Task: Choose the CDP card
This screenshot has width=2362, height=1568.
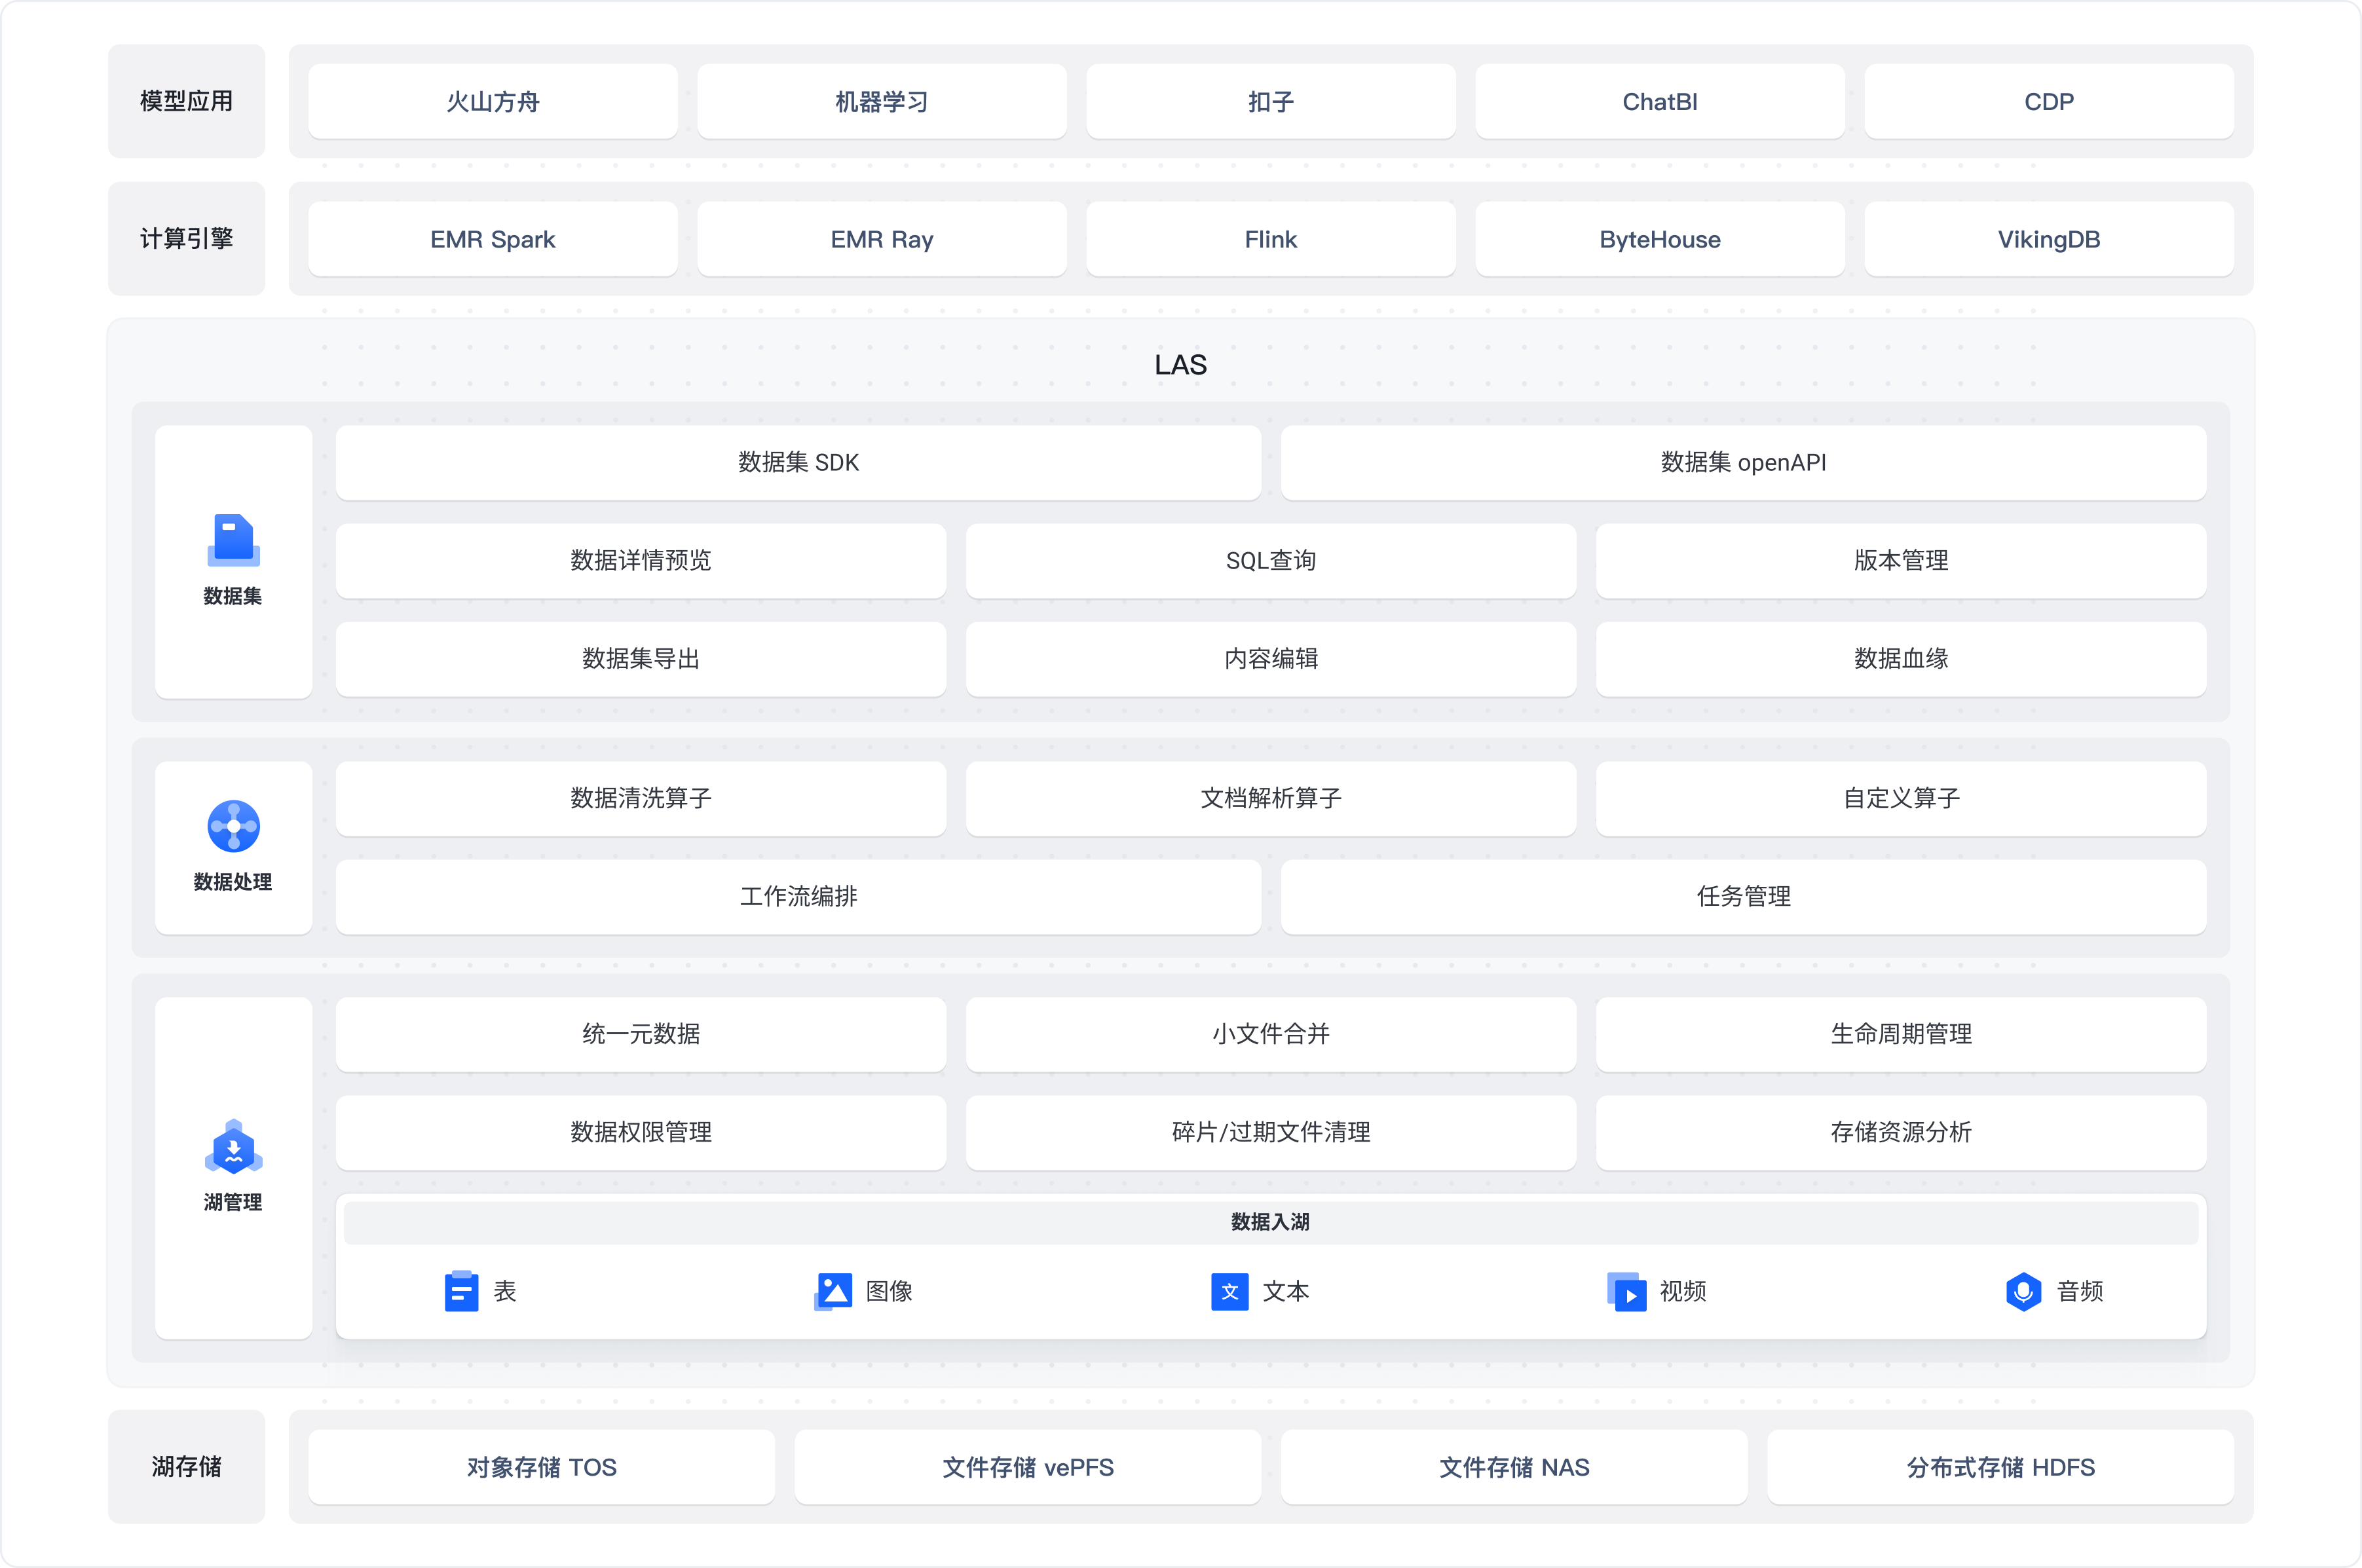Action: [x=2049, y=101]
